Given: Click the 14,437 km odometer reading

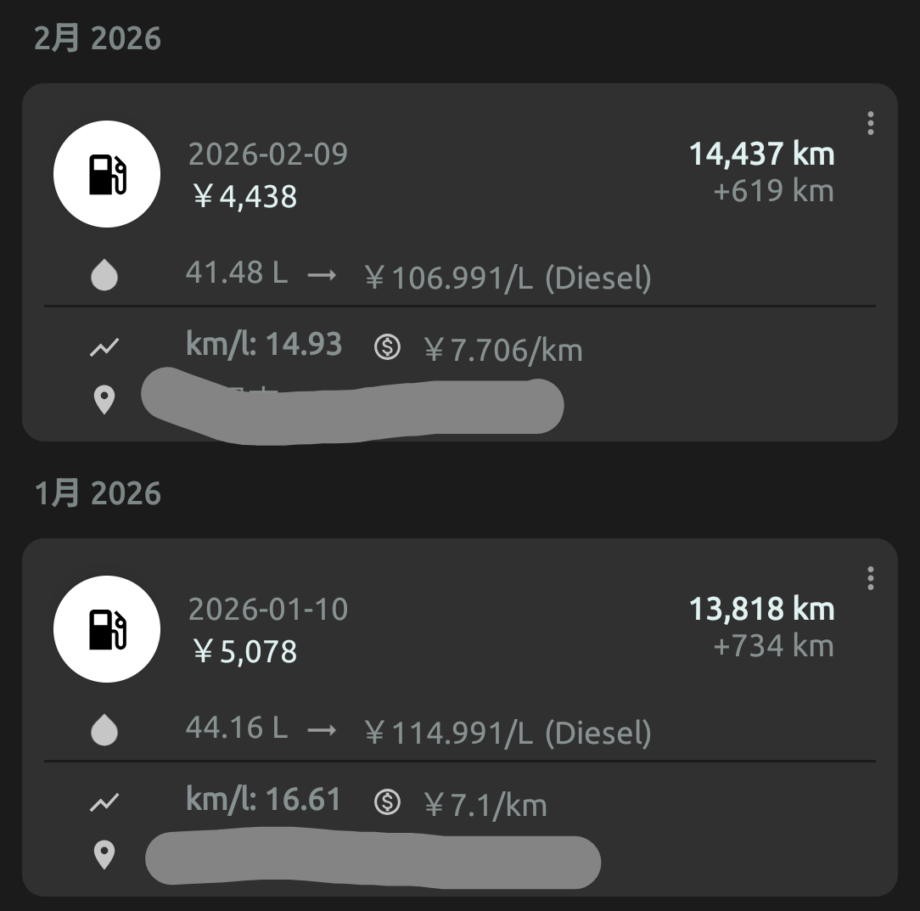Looking at the screenshot, I should click(x=761, y=154).
